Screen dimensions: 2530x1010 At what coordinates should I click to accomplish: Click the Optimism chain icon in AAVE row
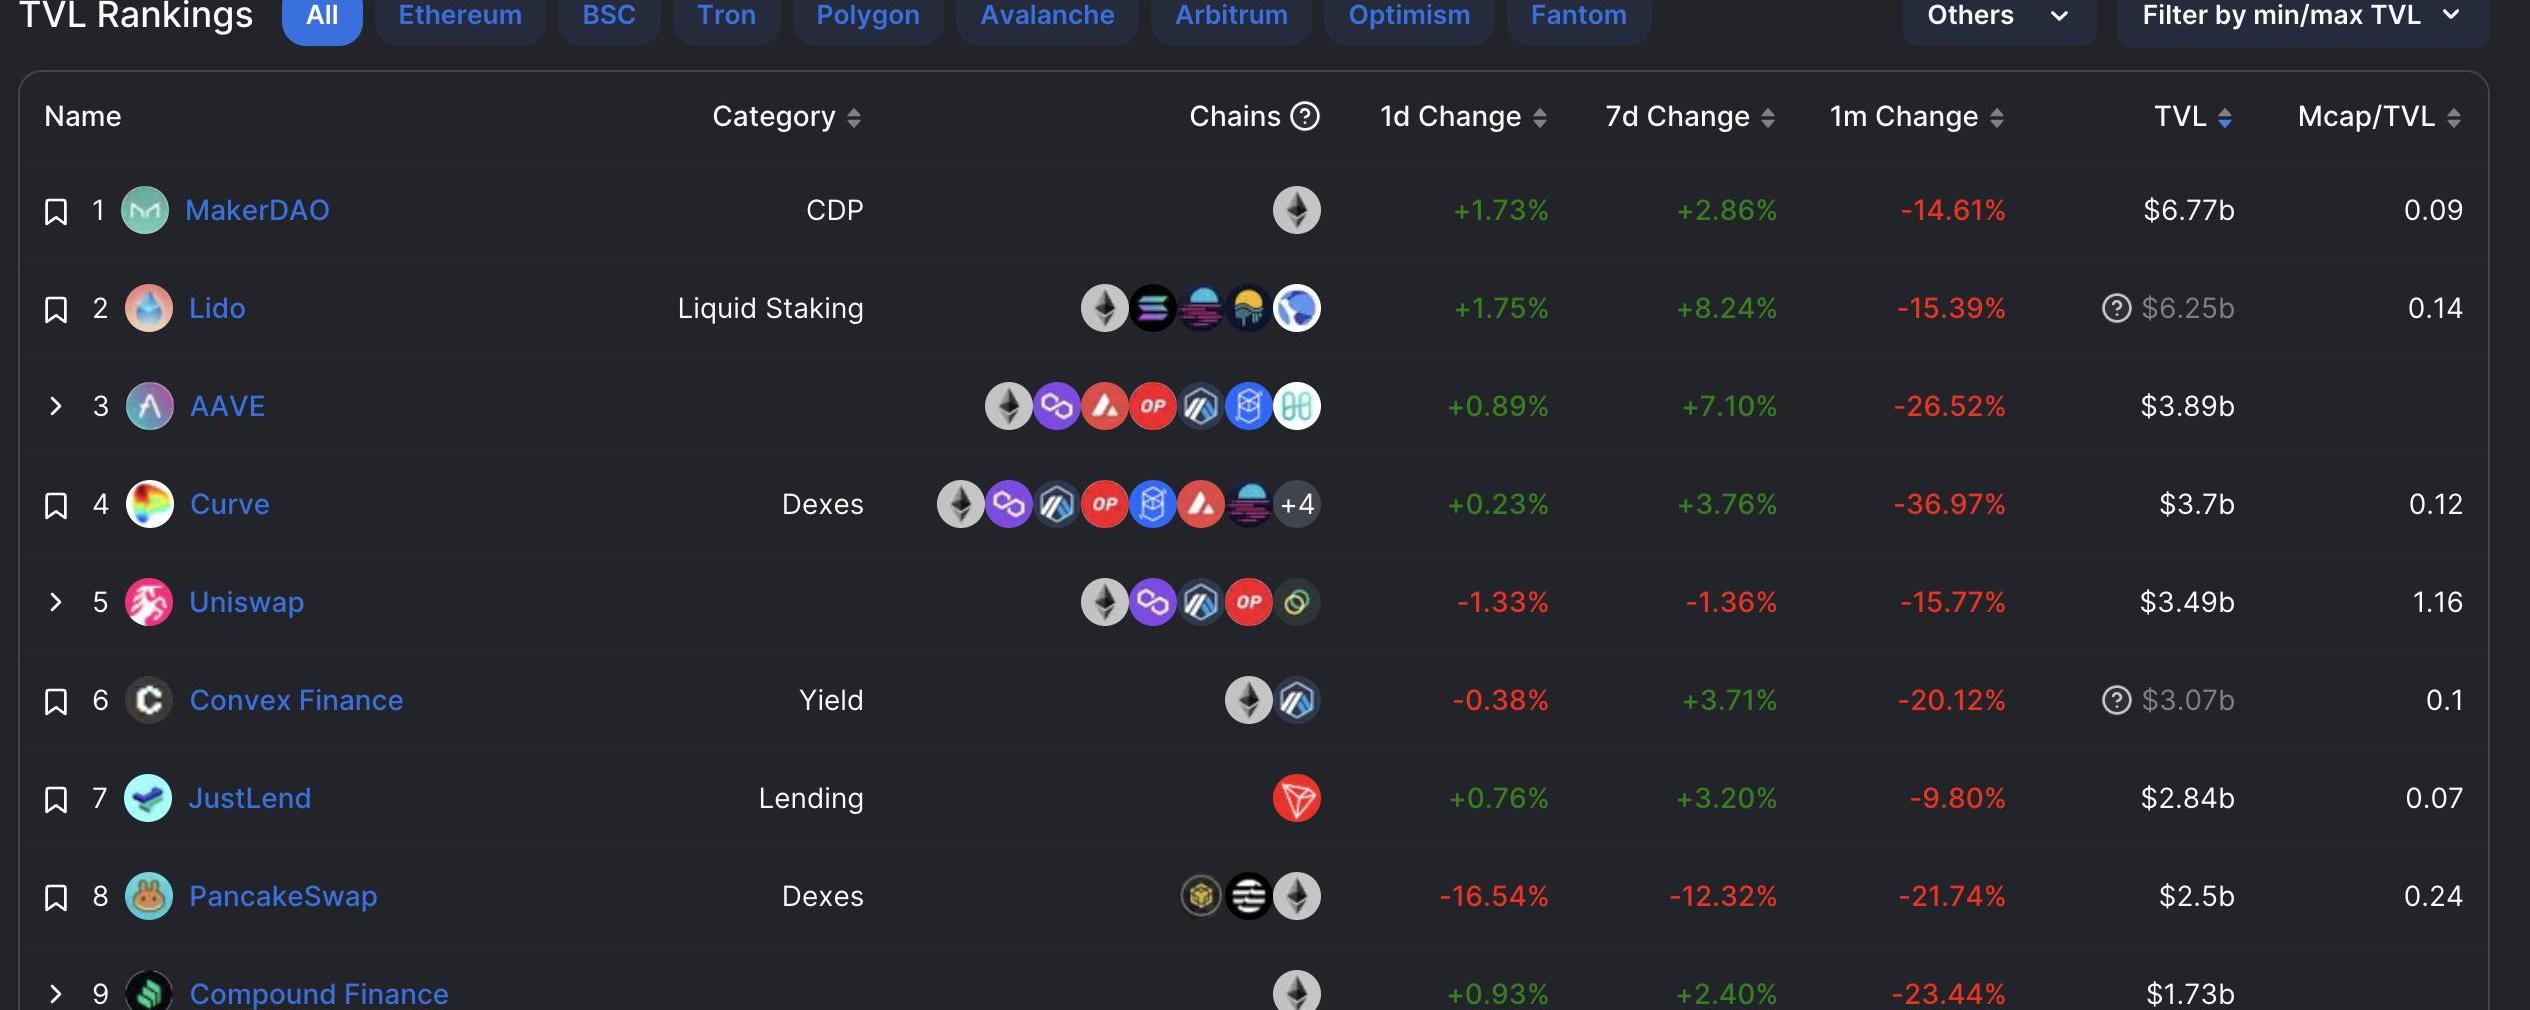pos(1153,406)
